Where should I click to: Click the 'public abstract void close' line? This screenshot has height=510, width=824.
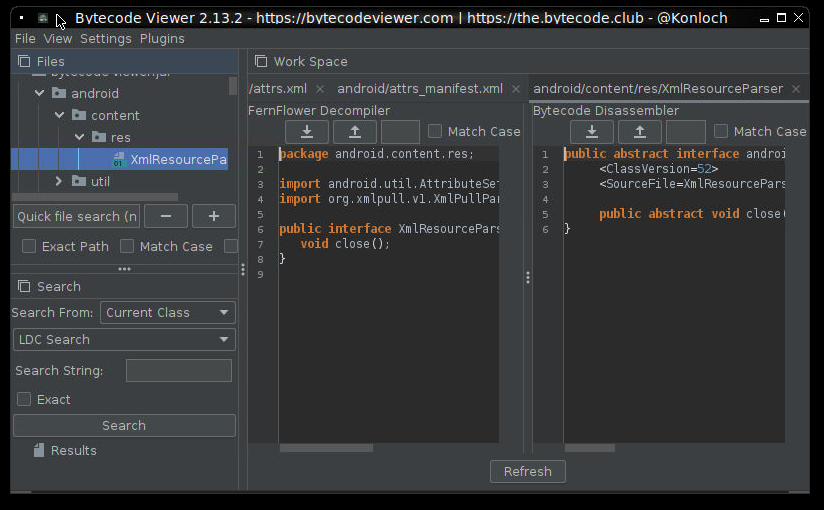click(692, 213)
